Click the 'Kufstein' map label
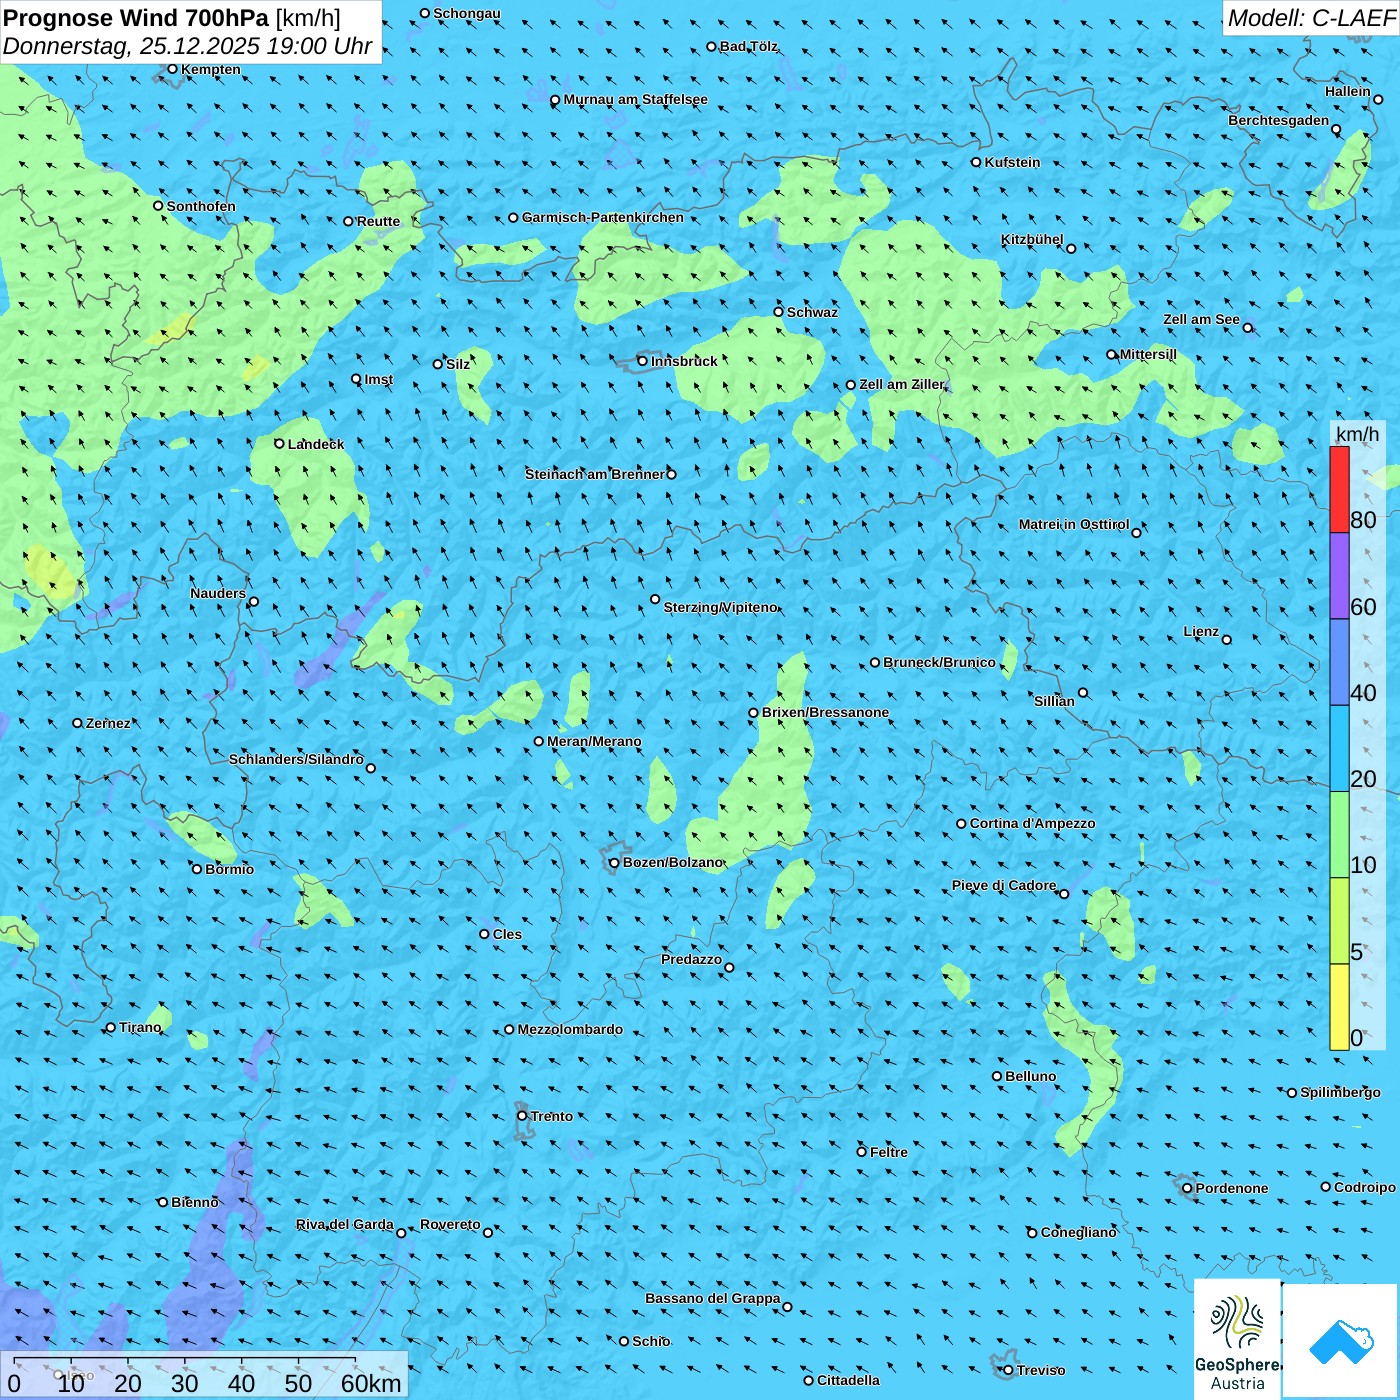1400x1400 pixels. (x=1012, y=162)
